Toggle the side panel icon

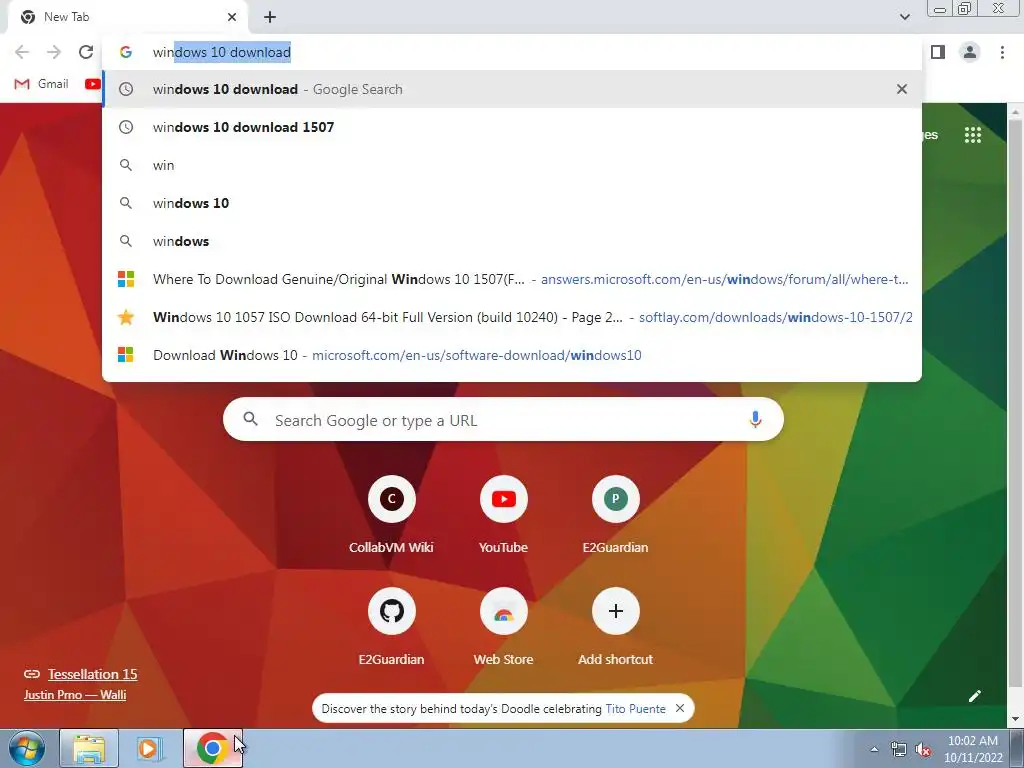tap(938, 52)
